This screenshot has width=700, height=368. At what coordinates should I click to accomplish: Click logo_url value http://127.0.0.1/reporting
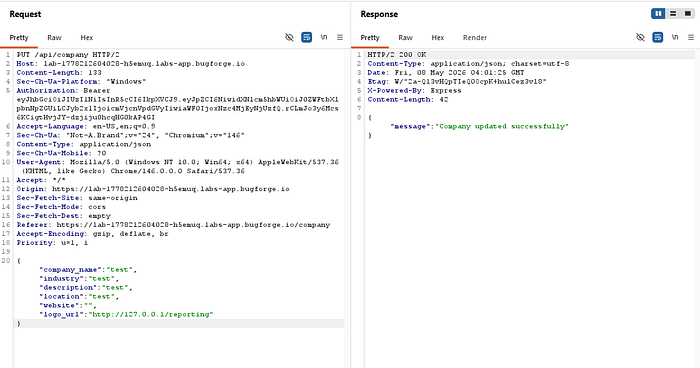(151, 314)
